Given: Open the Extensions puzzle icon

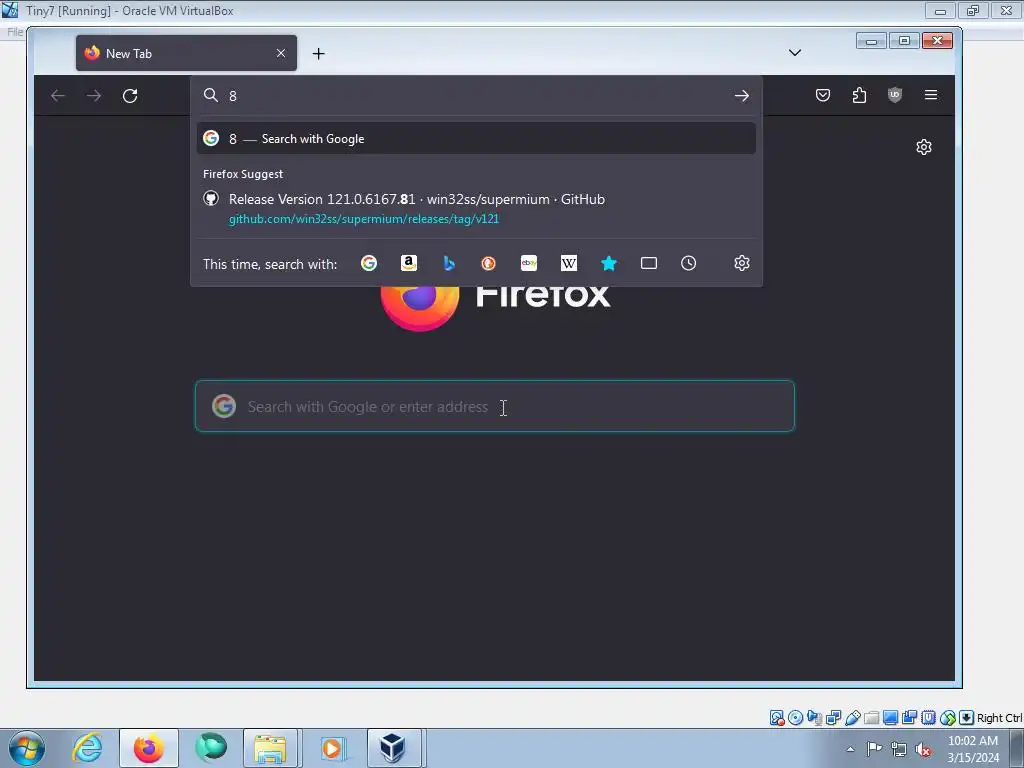Looking at the screenshot, I should [859, 95].
